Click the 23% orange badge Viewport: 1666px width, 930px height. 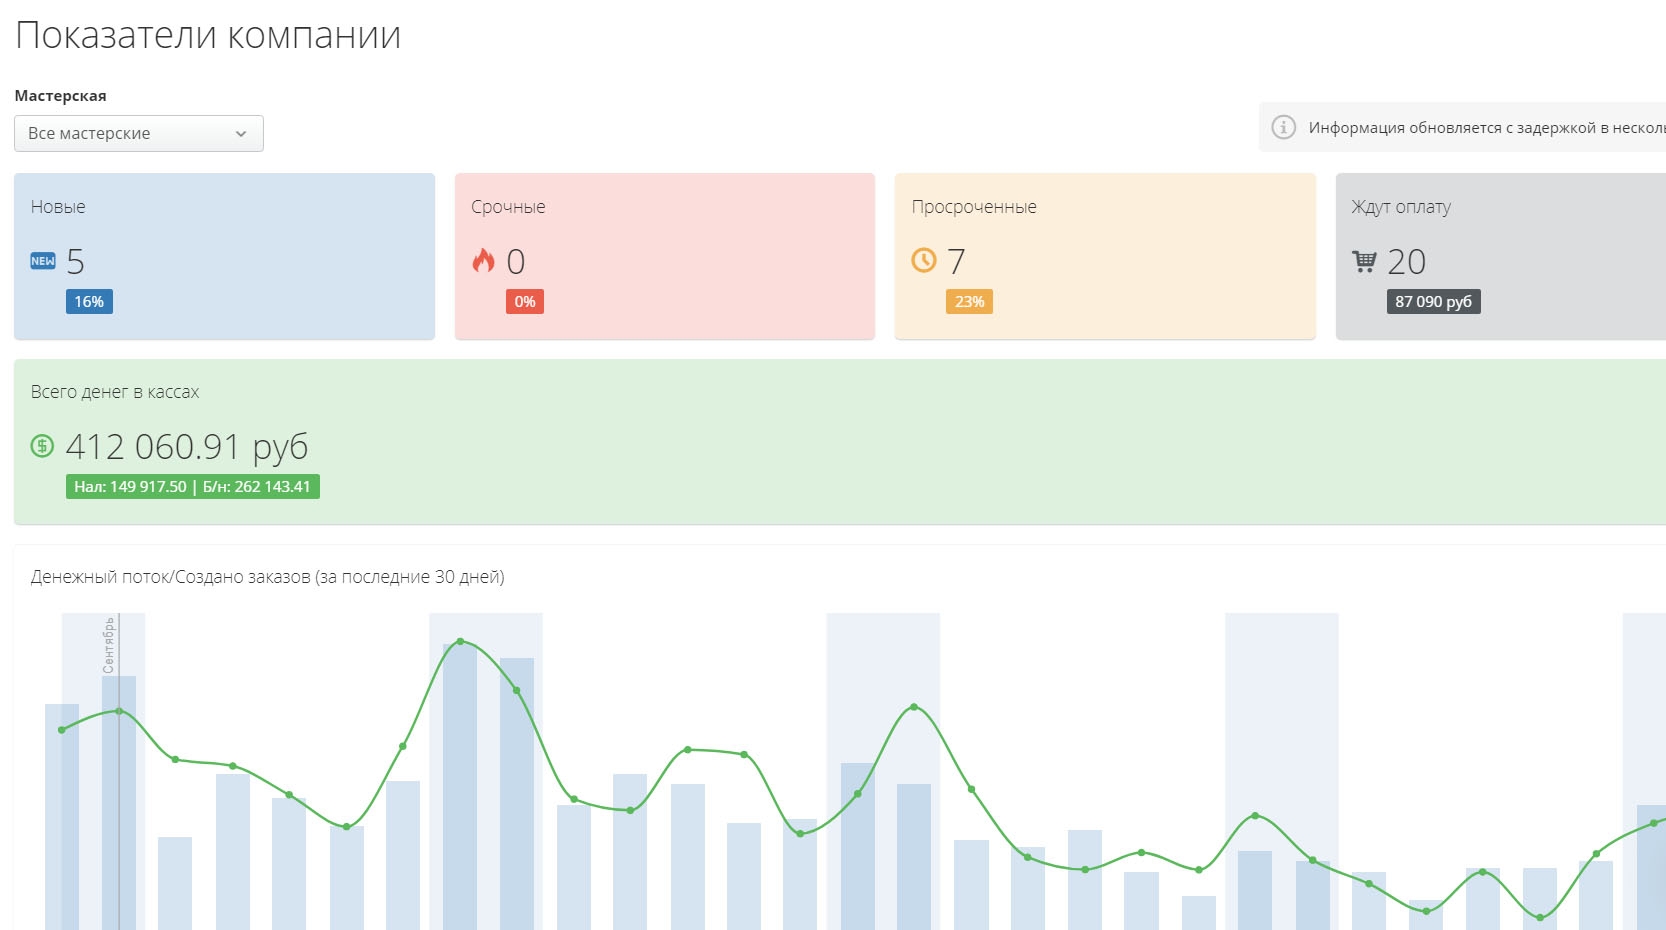[969, 302]
